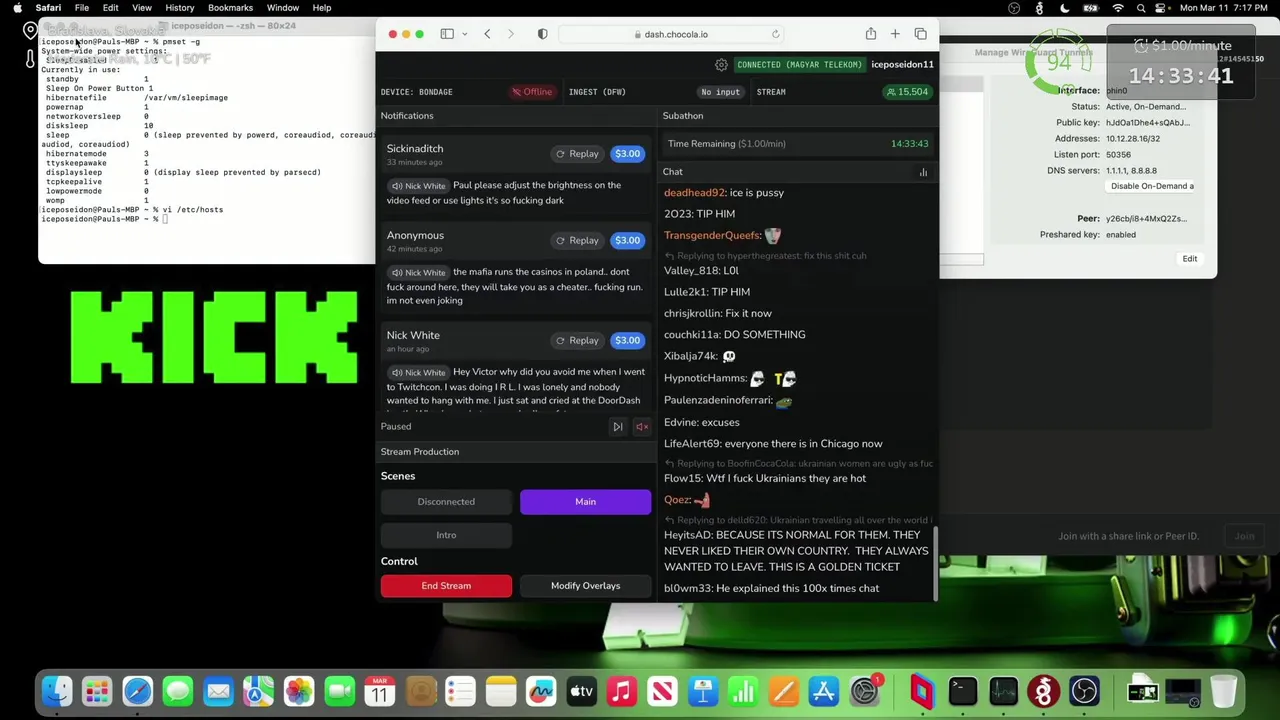Open the dashboard settings gear
1280x720 pixels.
click(721, 65)
